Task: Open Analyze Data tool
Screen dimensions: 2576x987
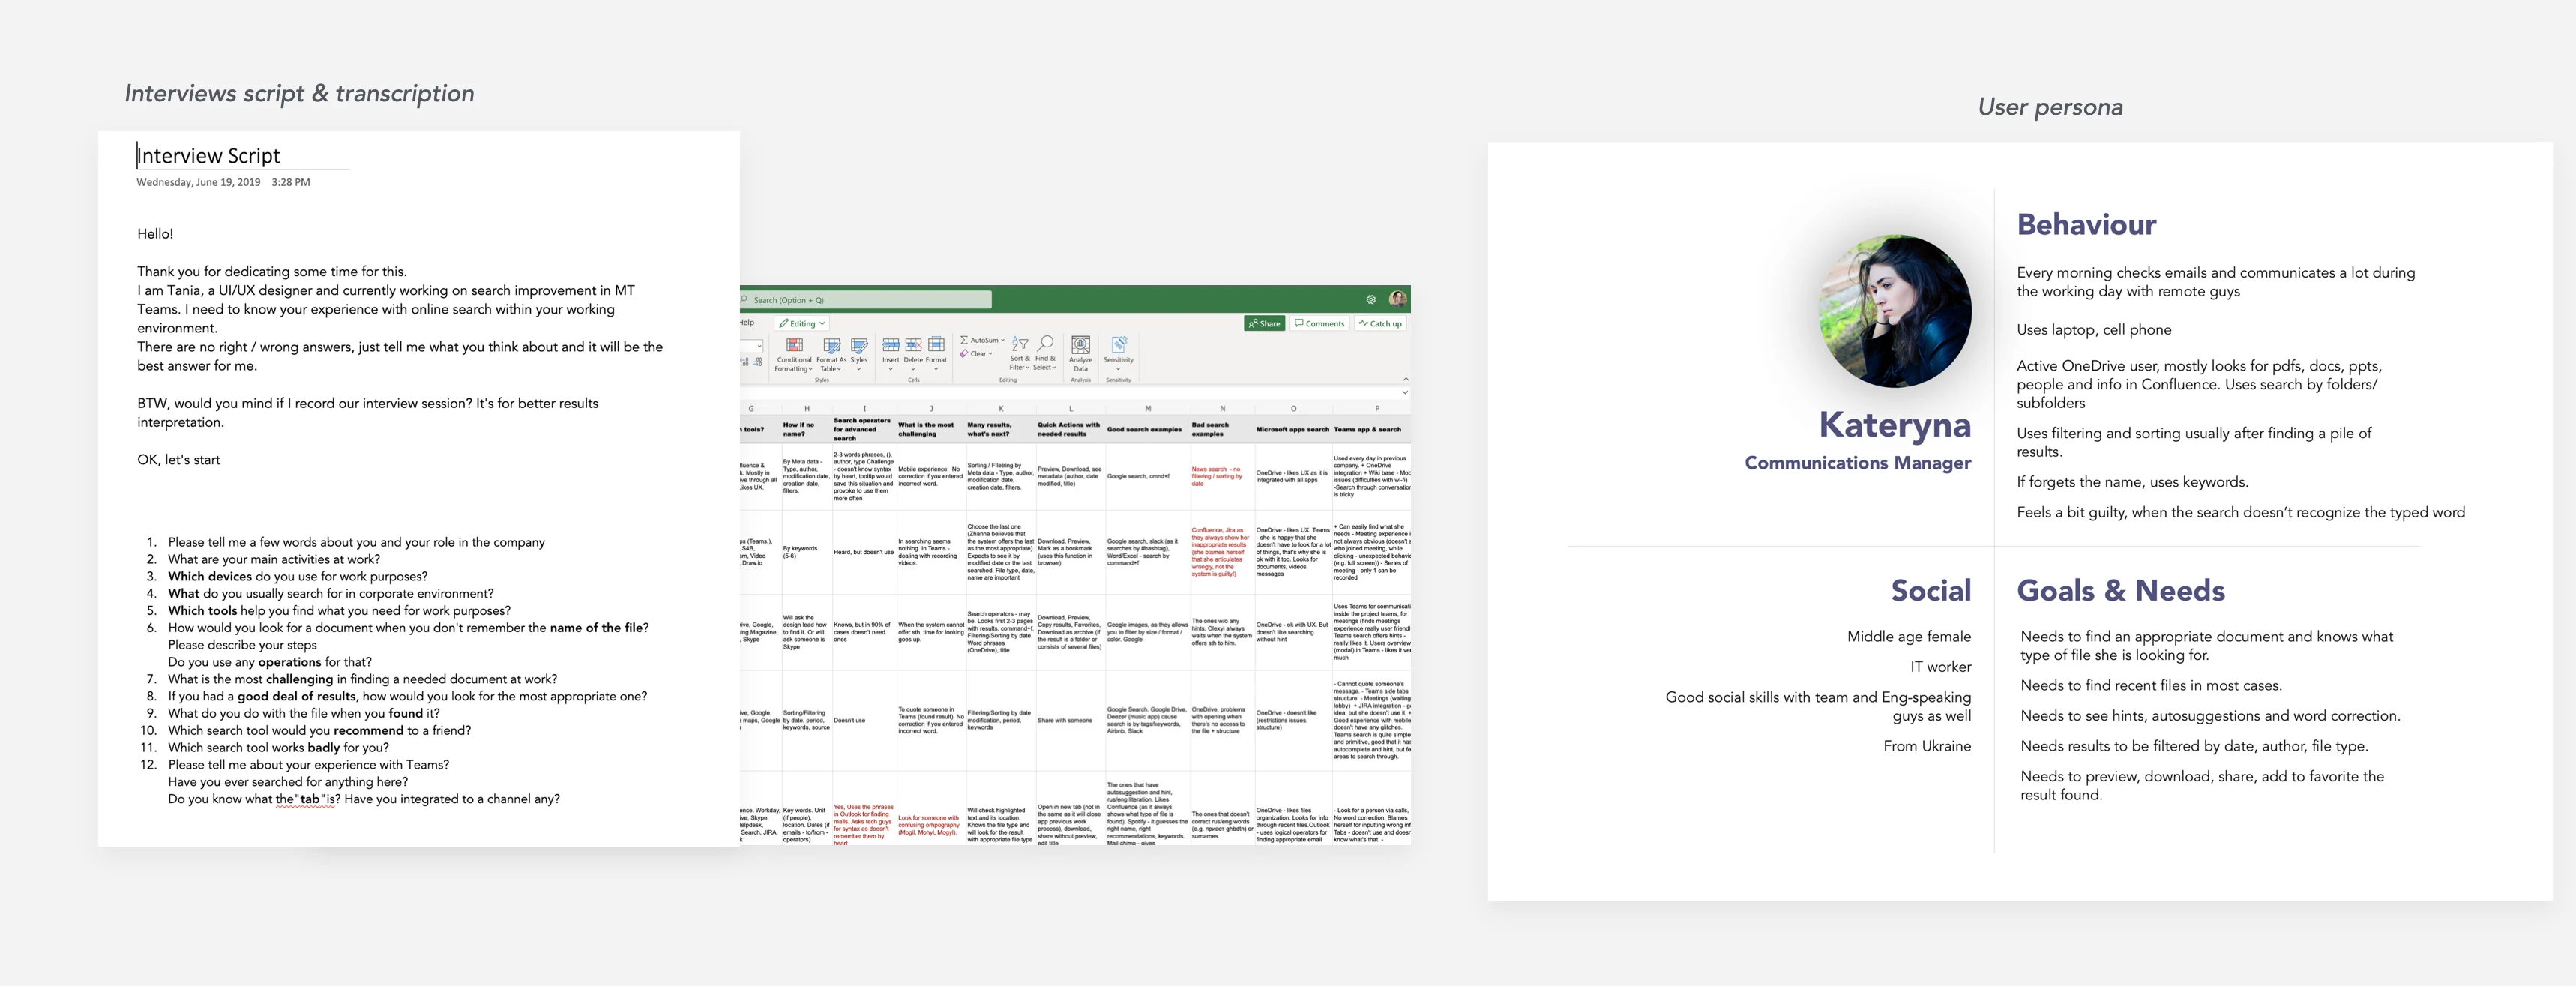Action: pyautogui.click(x=1080, y=345)
